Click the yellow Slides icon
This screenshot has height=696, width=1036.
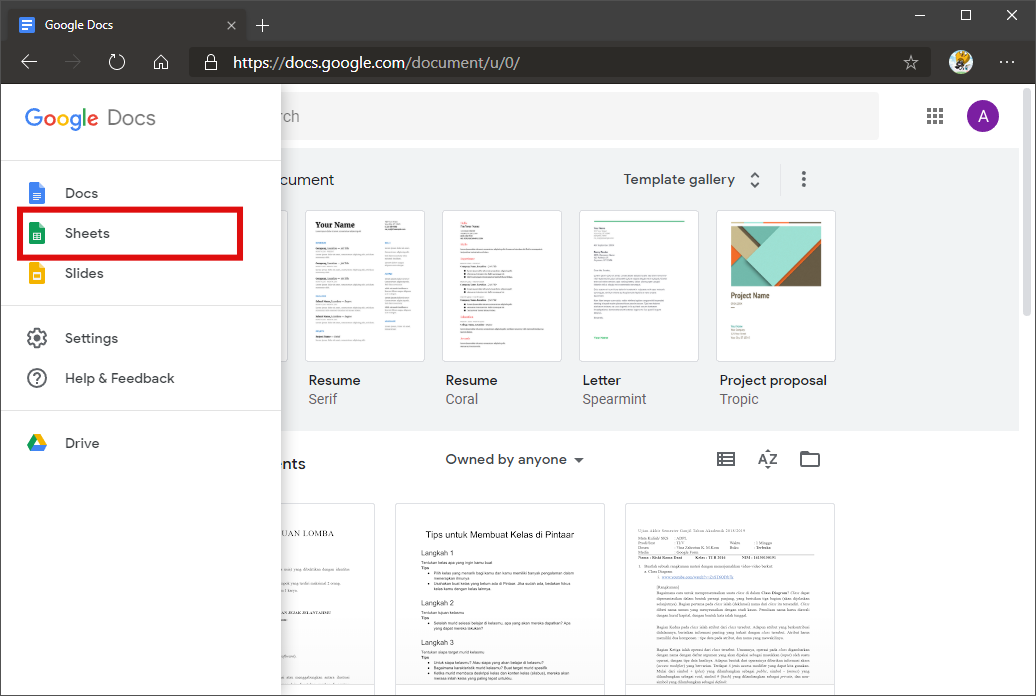[x=37, y=273]
